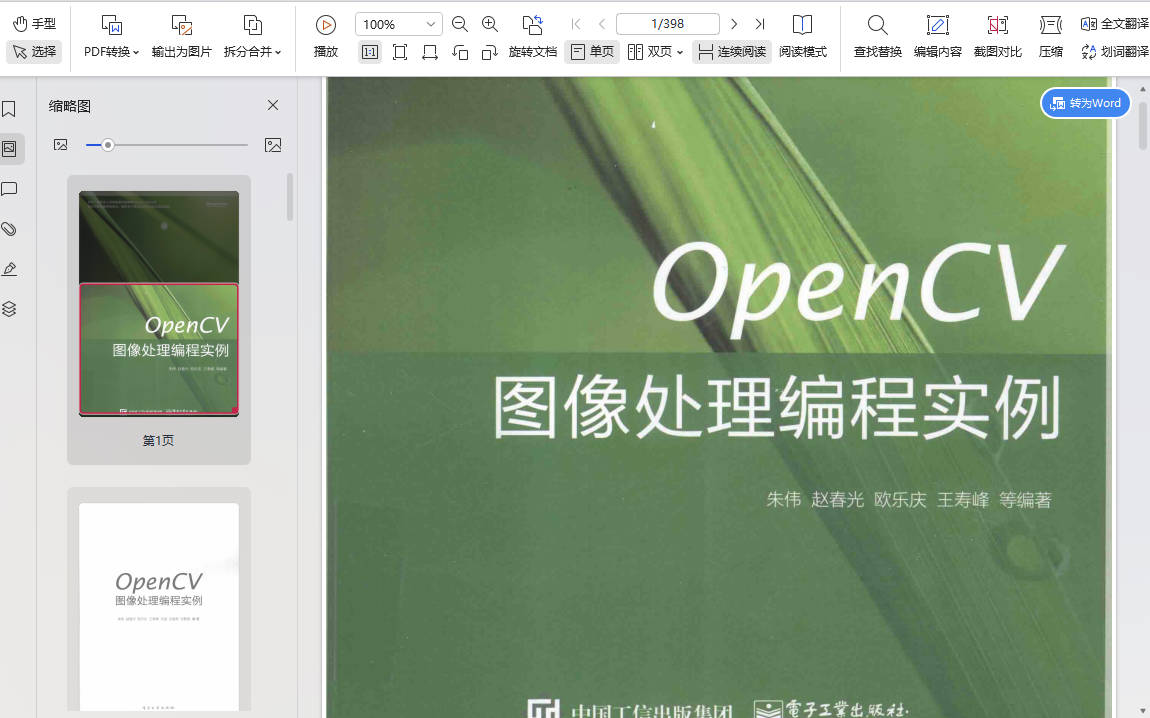Viewport: 1150px width, 718px height.
Task: Click 压缩 compress tool
Action: click(1050, 37)
